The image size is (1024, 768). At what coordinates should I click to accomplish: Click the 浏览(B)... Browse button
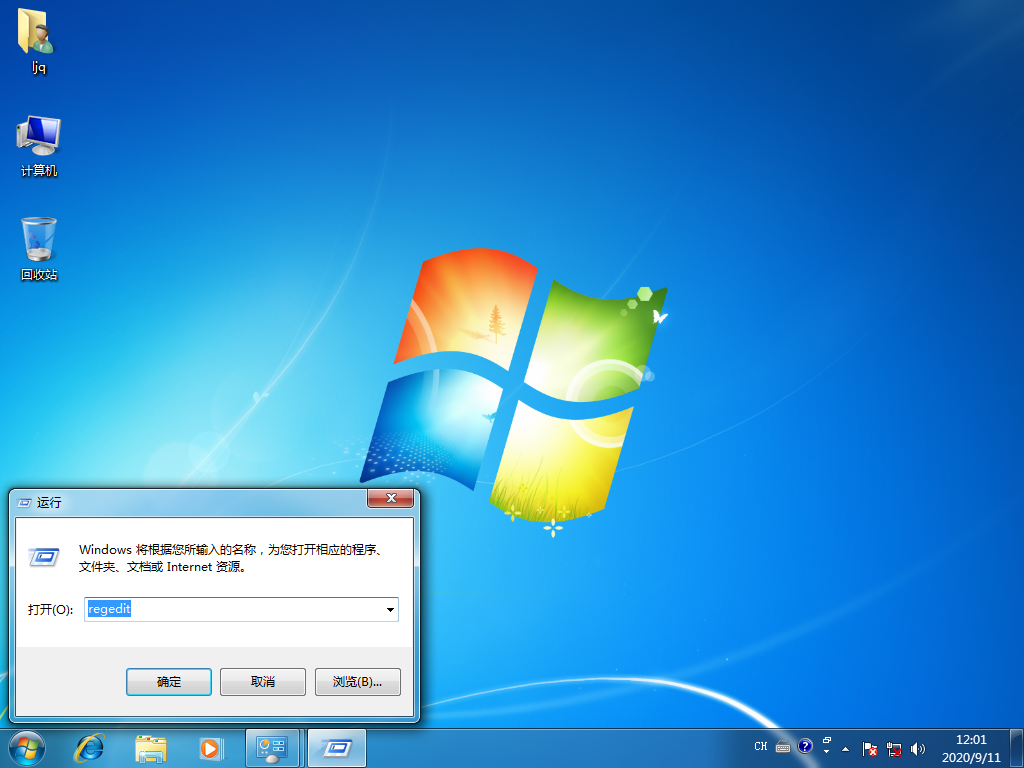[x=357, y=682]
